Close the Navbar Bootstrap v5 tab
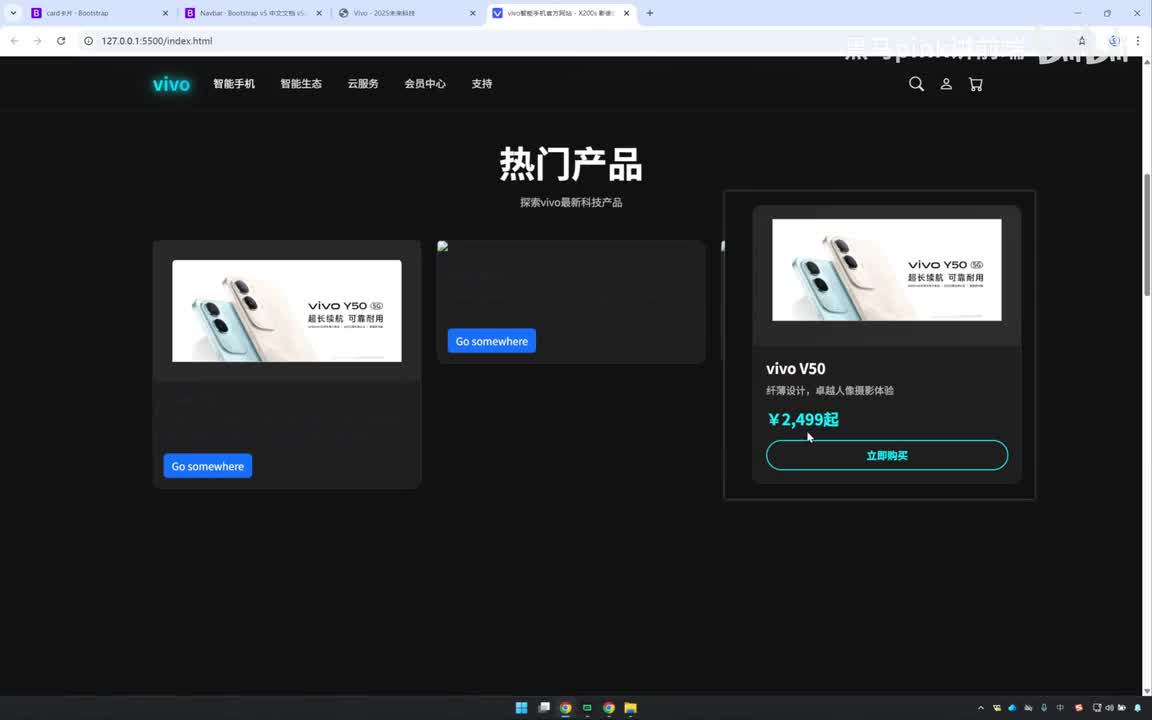Screen dimensions: 1152x720 pos(319,13)
